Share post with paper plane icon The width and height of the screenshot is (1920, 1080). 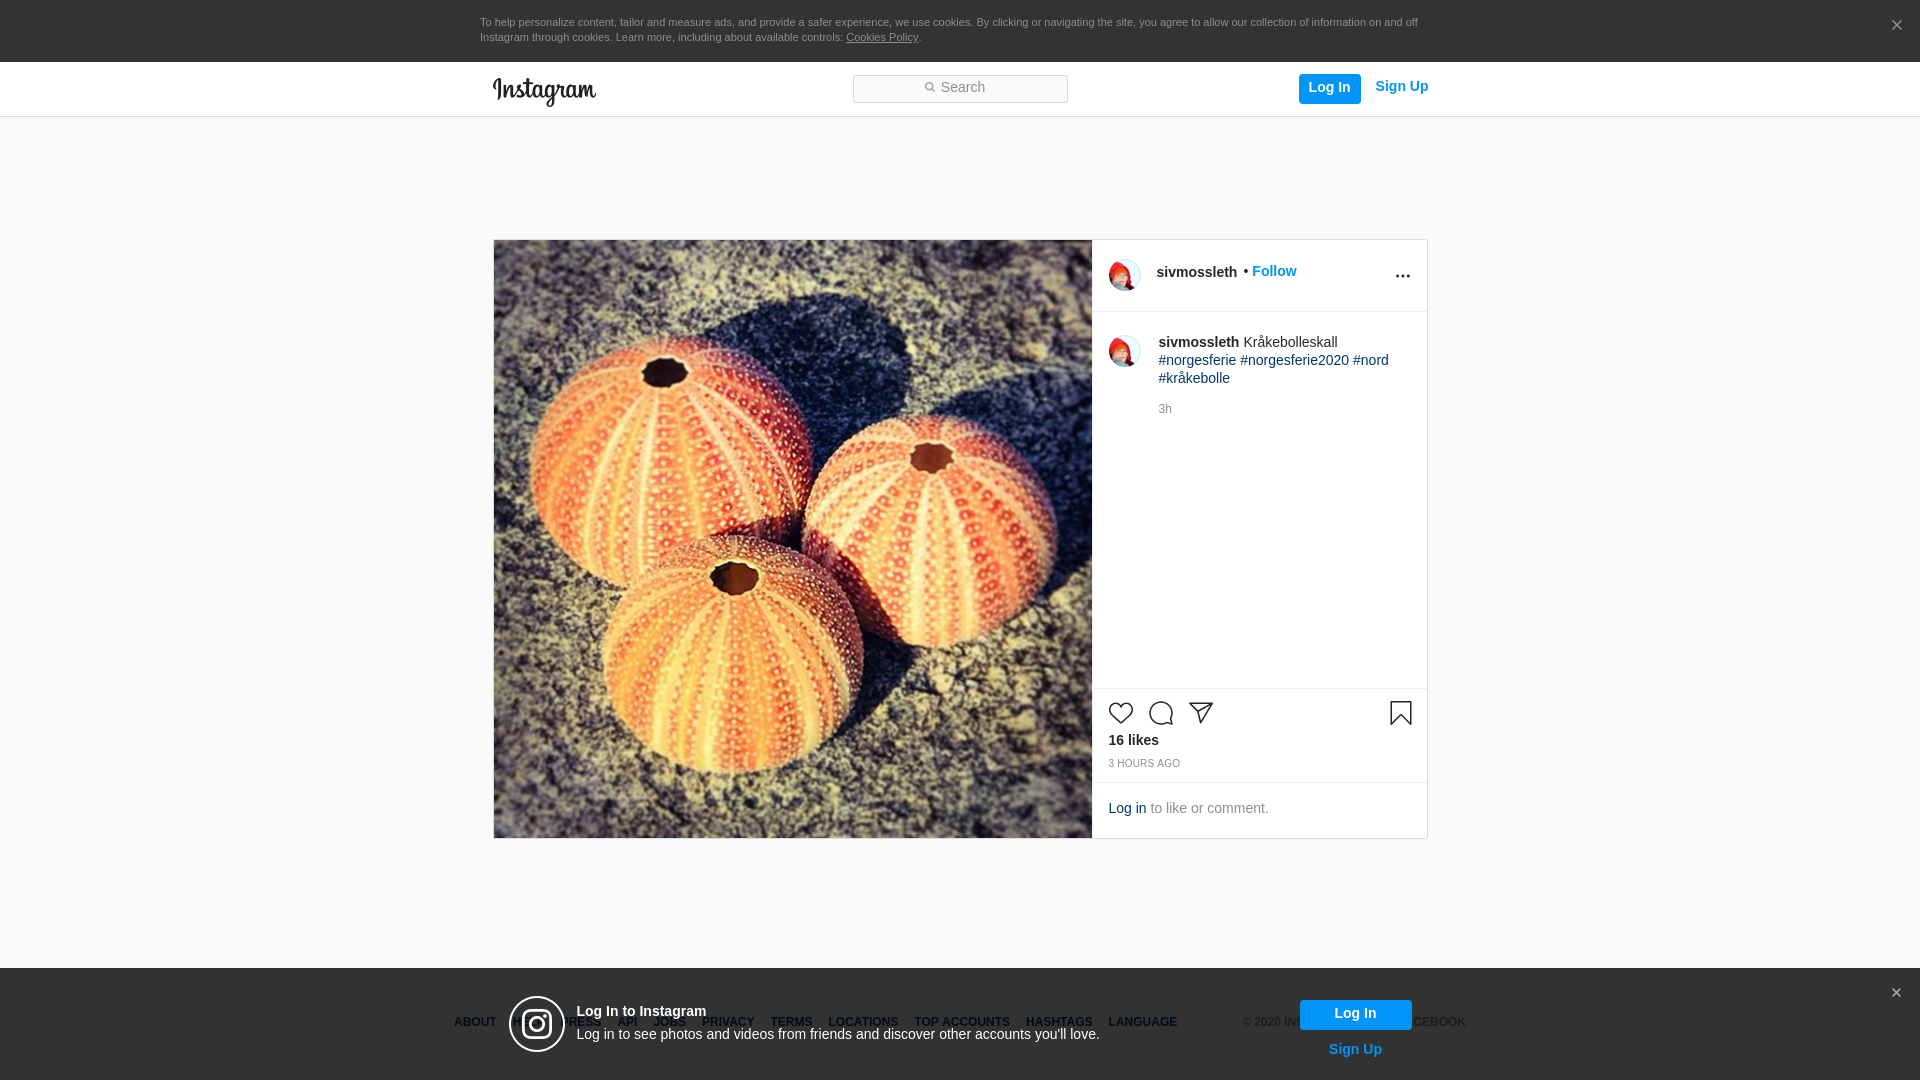[x=1200, y=713]
